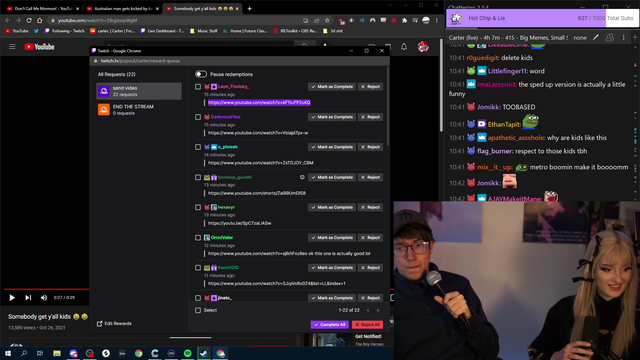The width and height of the screenshot is (640, 360).
Task: Open Windows Start menu
Action: (x=8, y=353)
